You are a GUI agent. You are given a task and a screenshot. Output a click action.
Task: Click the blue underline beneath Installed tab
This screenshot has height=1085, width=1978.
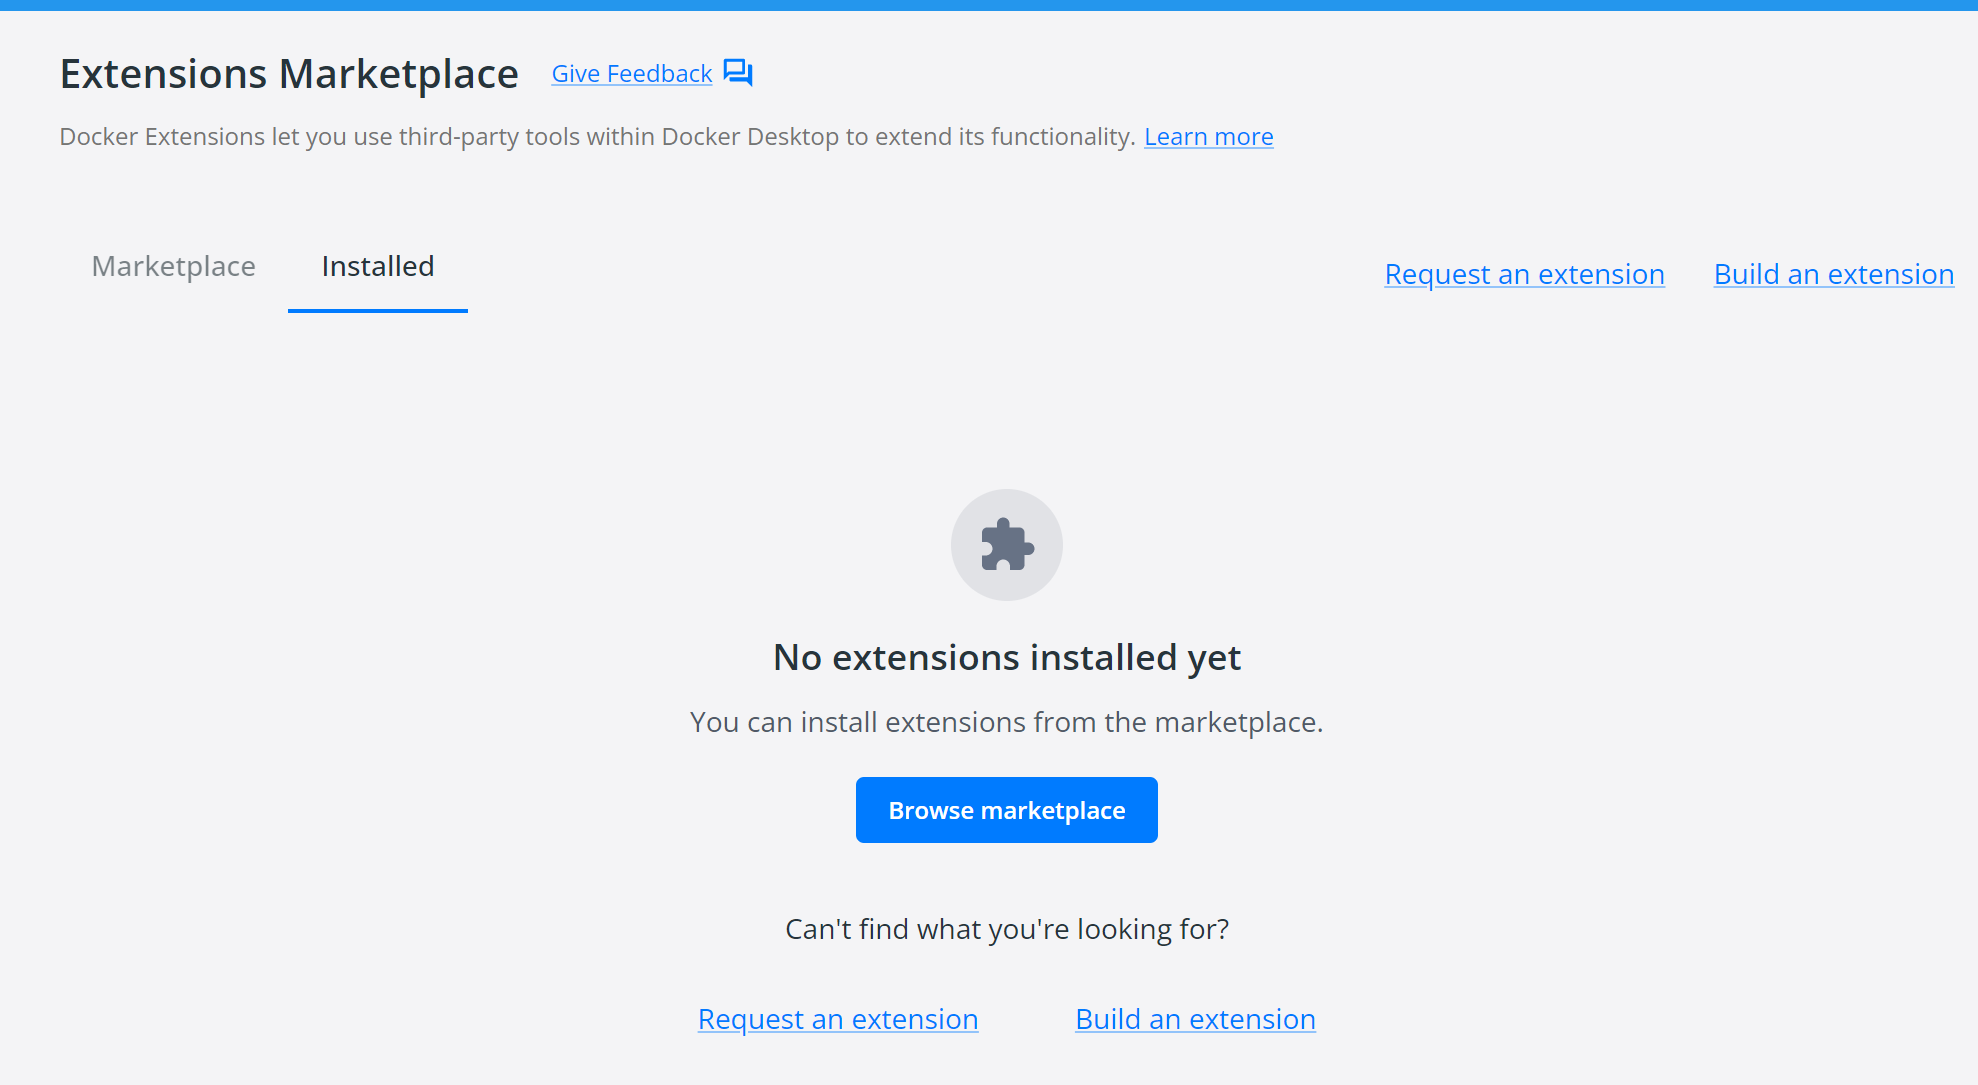coord(377,310)
